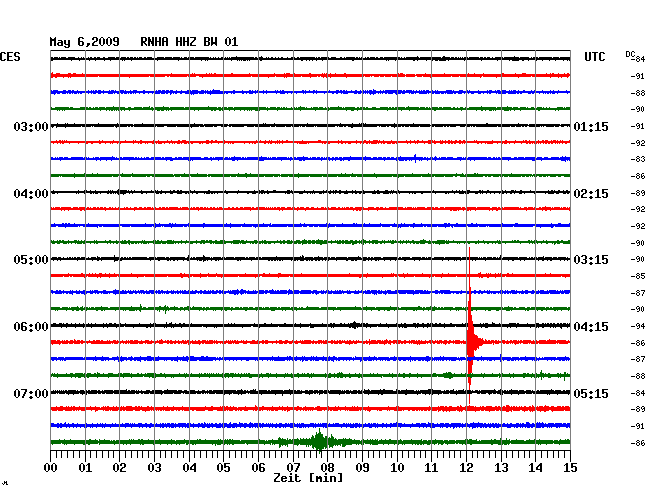Click the Zeit [min] axis label
This screenshot has width=650, height=494.
tap(309, 478)
